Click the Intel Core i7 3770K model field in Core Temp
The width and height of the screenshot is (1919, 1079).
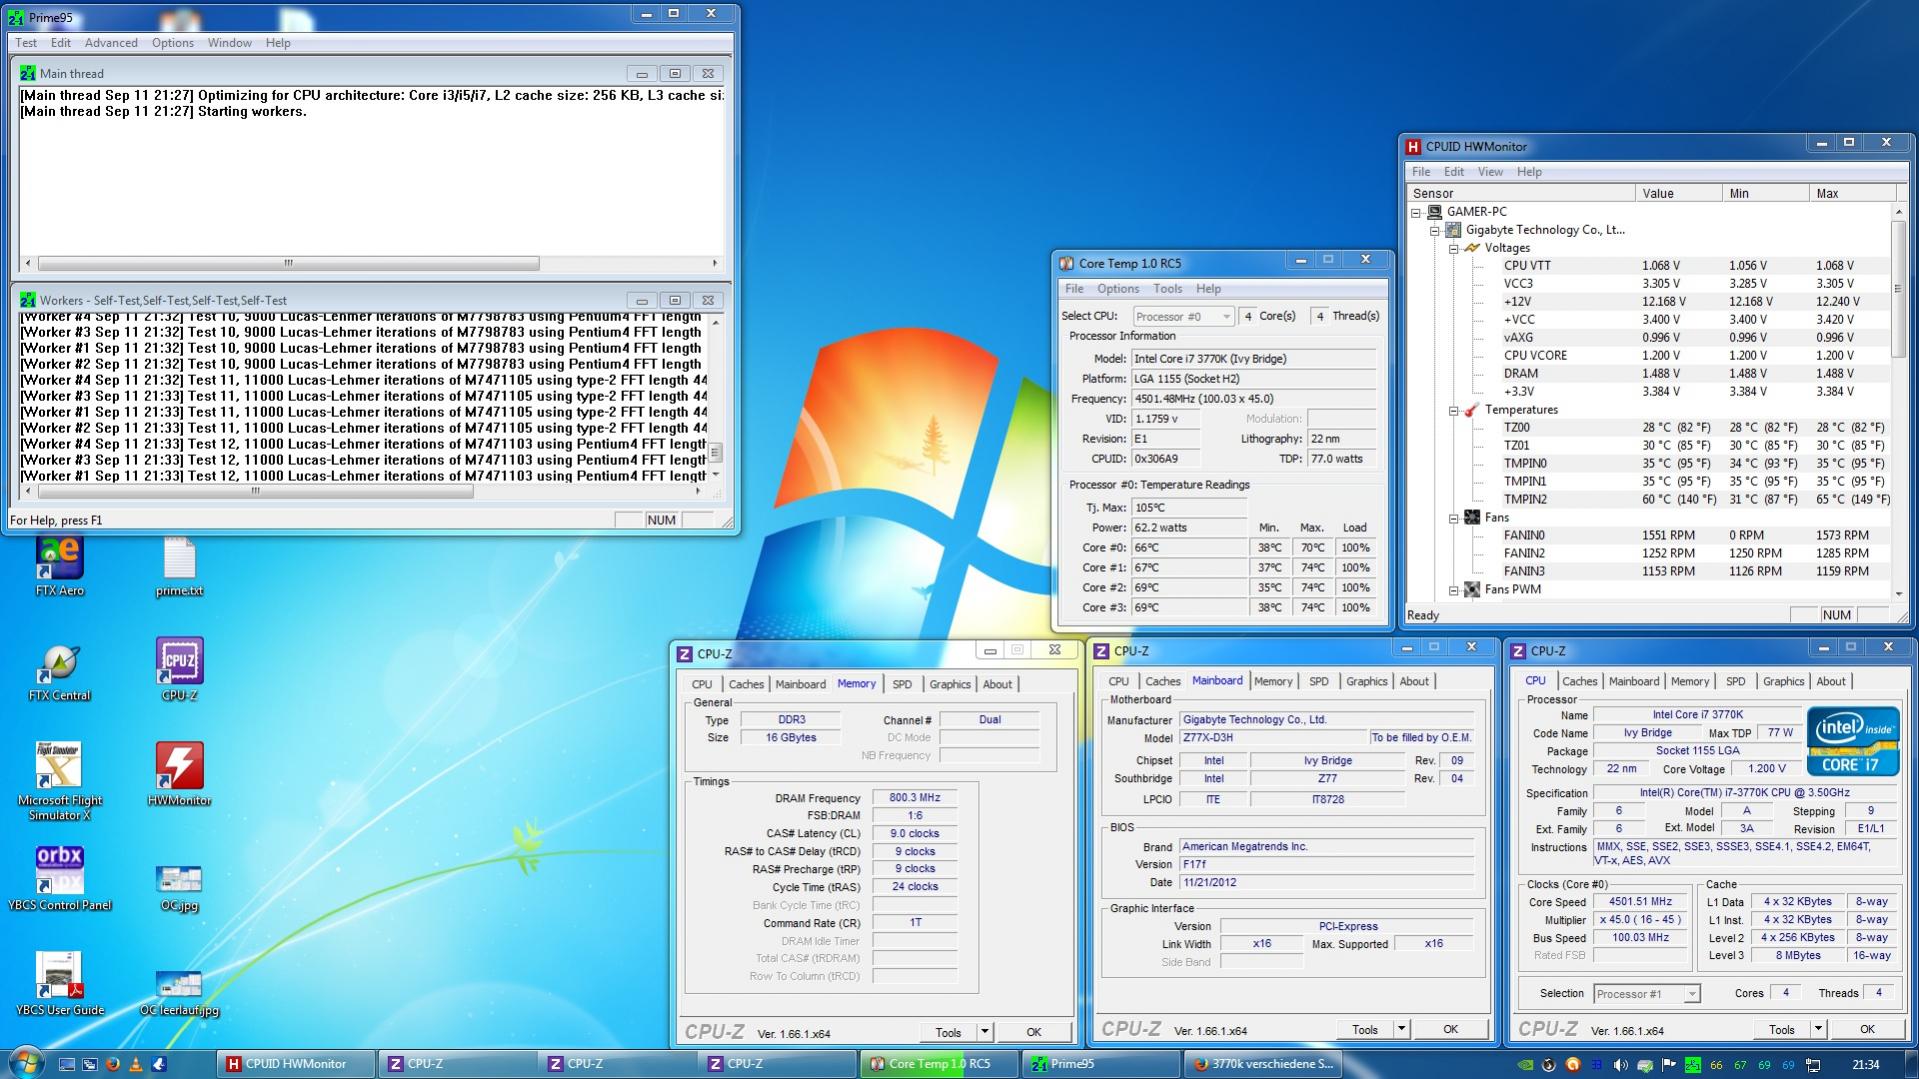1254,359
